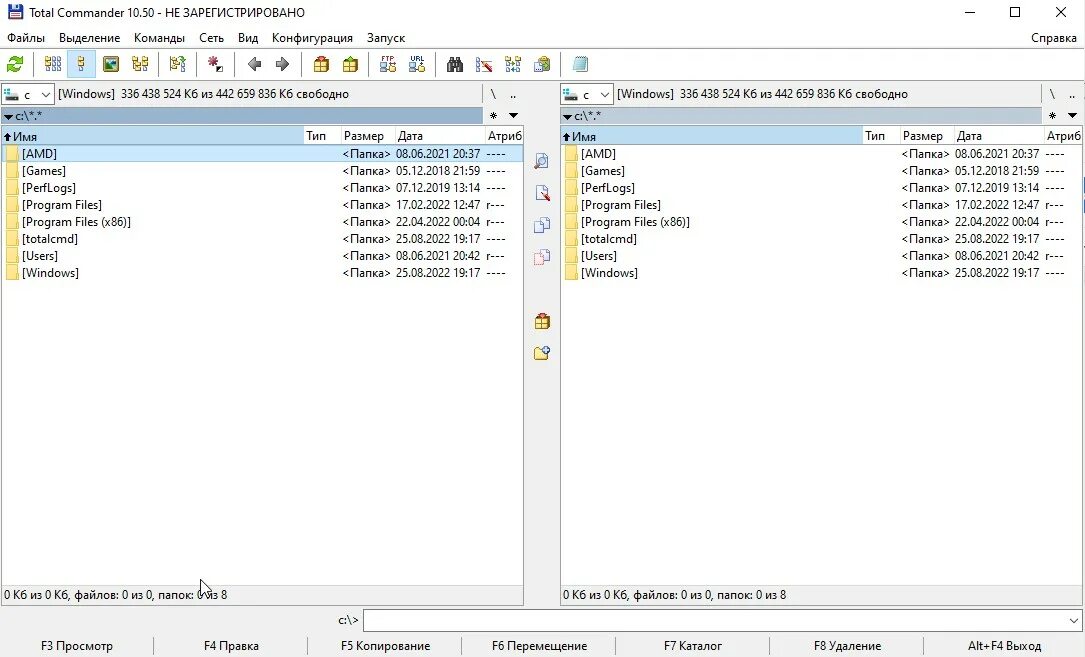Click the F8 Удаление button
Image resolution: width=1085 pixels, height=657 pixels.
[847, 646]
